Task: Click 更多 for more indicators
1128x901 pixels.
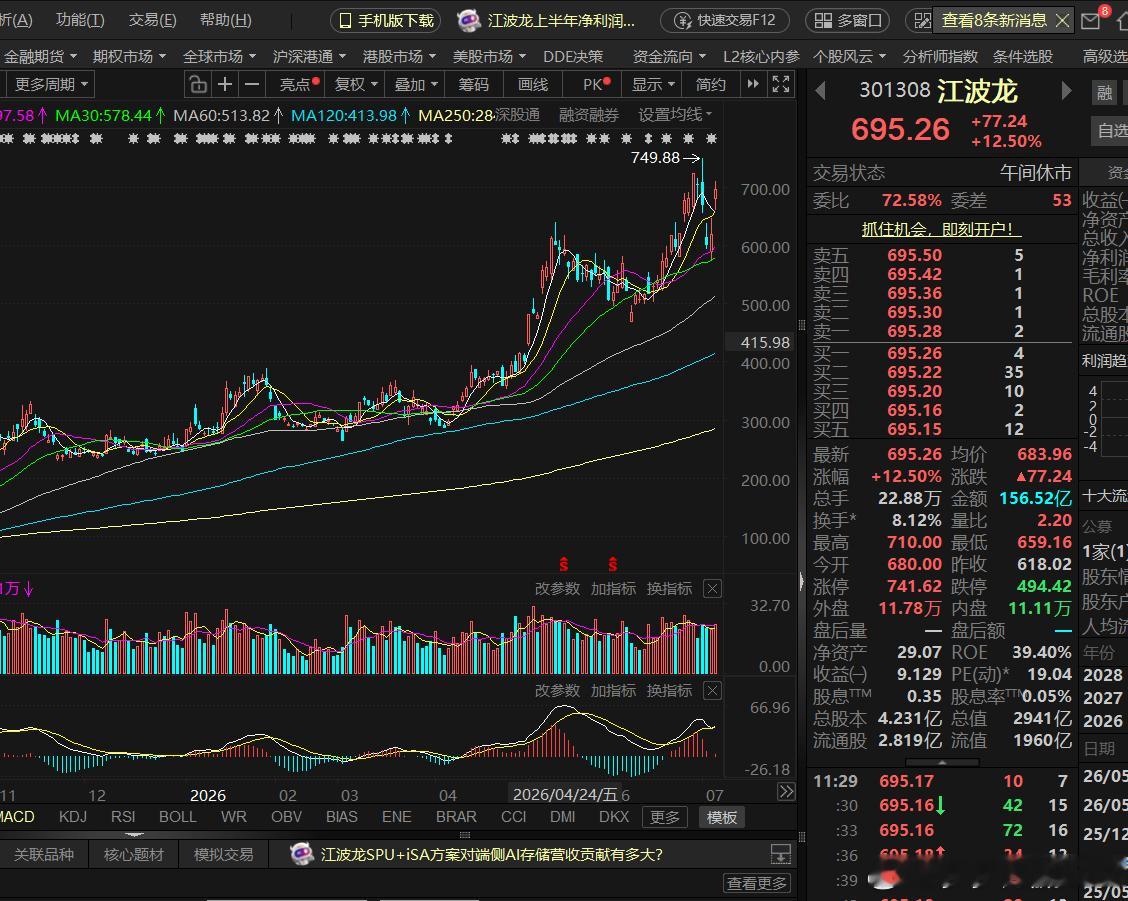Action: point(664,818)
